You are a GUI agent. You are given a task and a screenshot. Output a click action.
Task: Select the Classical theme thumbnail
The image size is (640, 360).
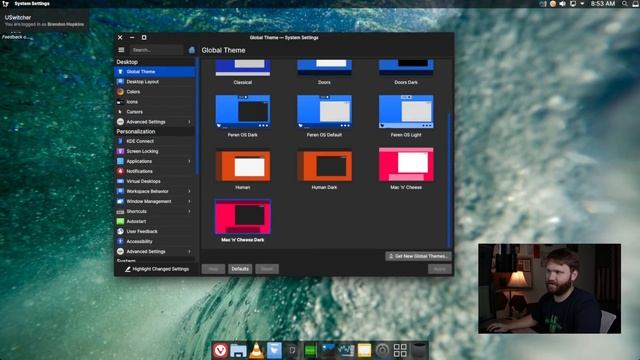pyautogui.click(x=243, y=68)
